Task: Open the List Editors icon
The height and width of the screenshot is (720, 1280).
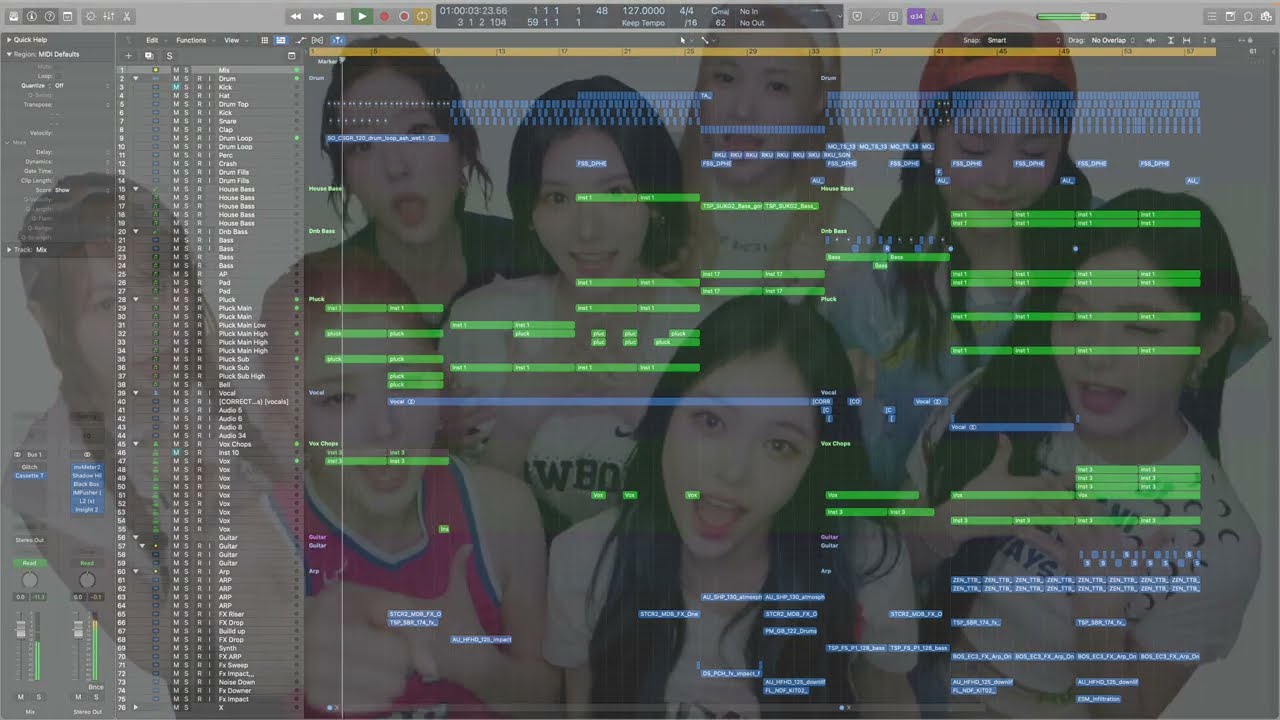Action: (x=1212, y=16)
